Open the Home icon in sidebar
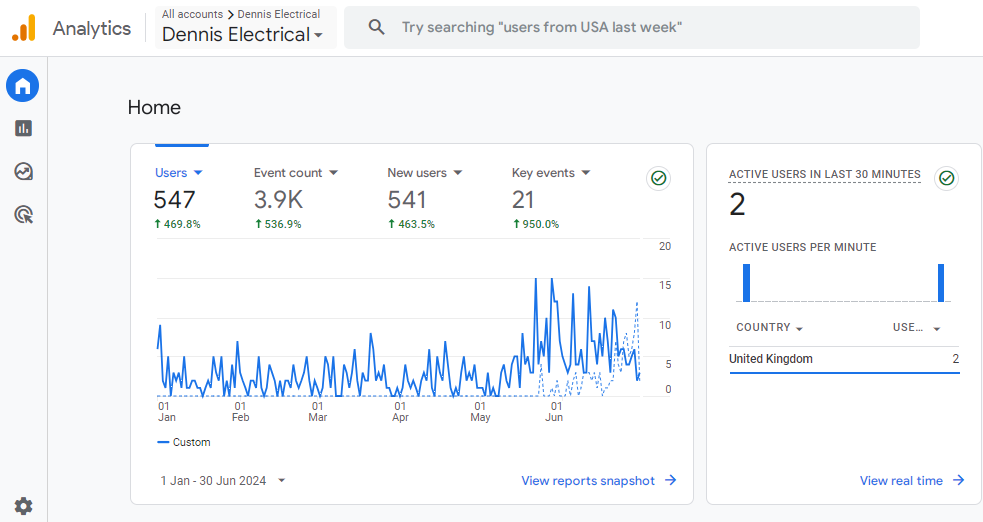983x522 pixels. 23,85
